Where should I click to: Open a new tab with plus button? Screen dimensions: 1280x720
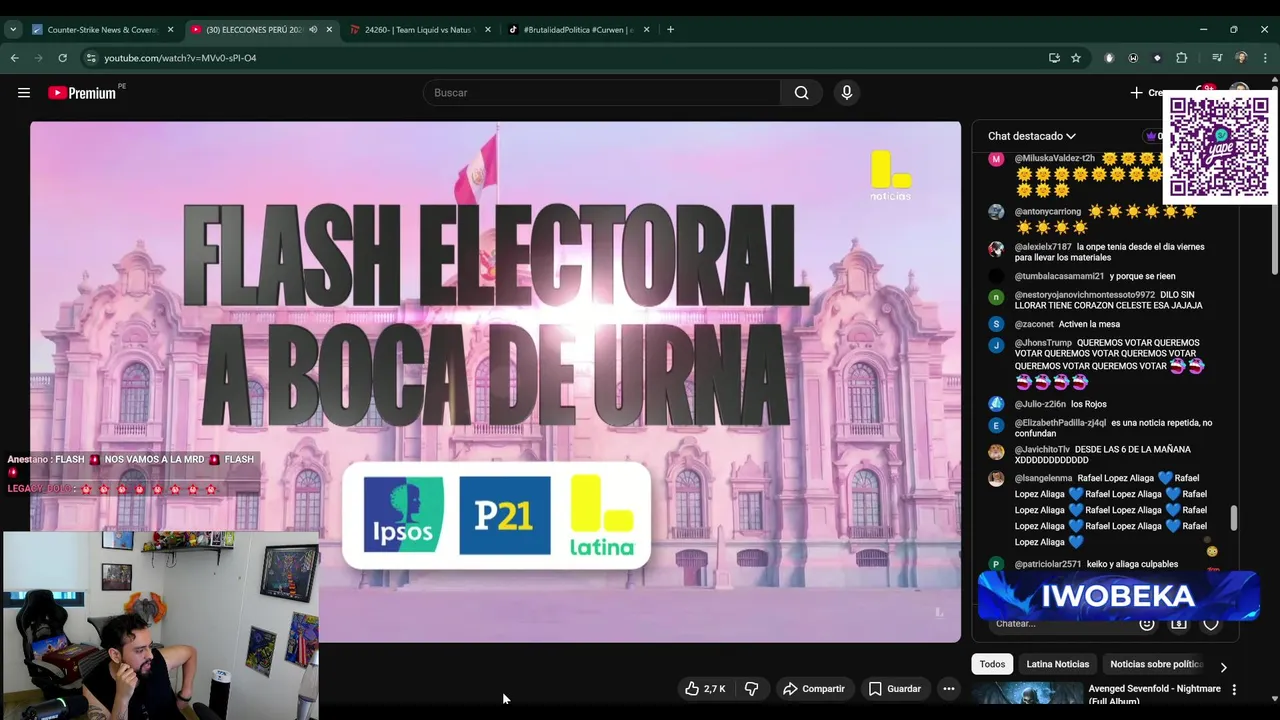click(x=670, y=30)
